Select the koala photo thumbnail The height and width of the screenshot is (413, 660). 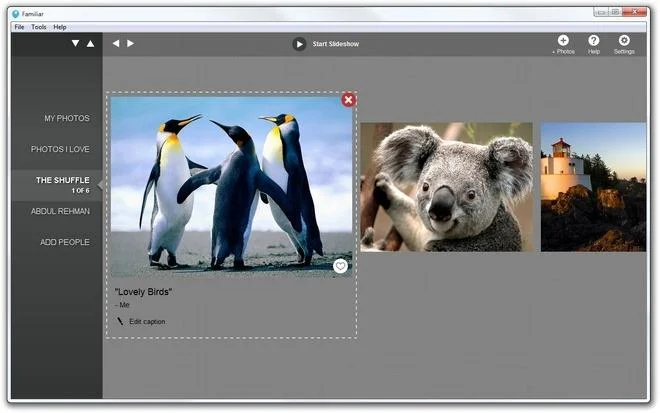pos(447,187)
